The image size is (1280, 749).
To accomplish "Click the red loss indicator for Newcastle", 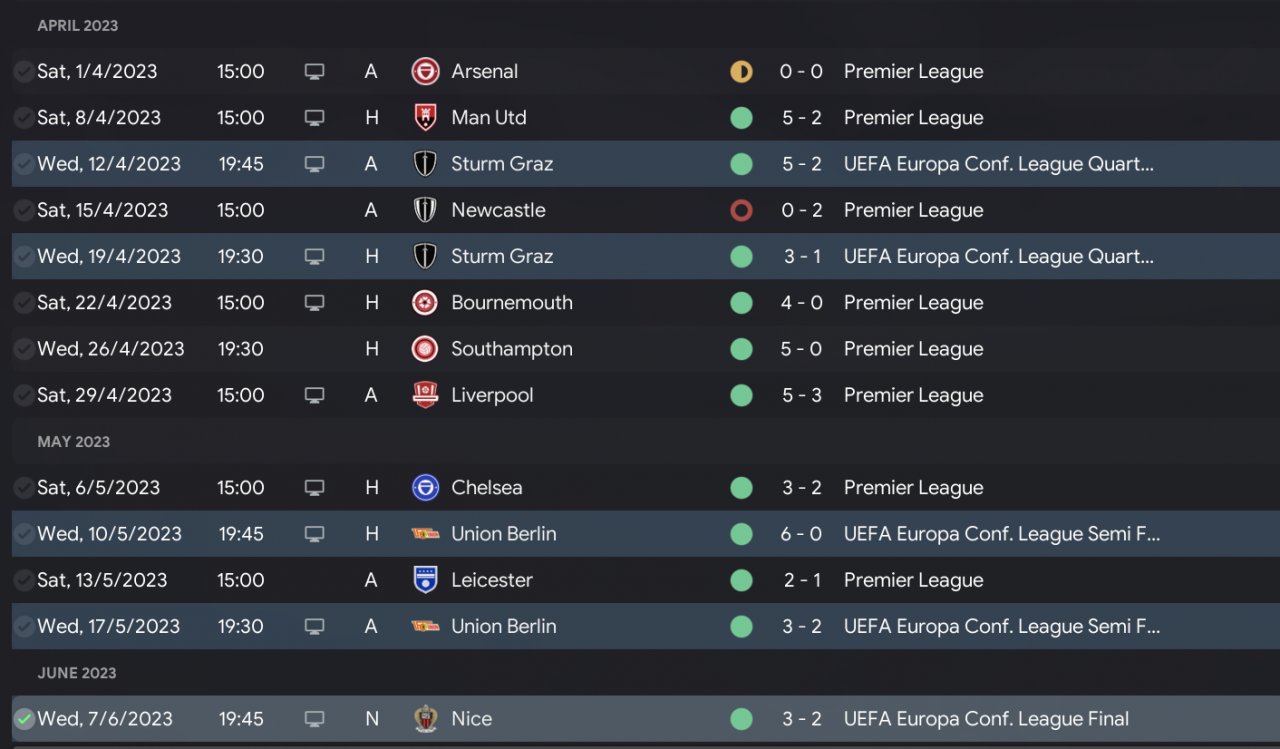I will [741, 211].
